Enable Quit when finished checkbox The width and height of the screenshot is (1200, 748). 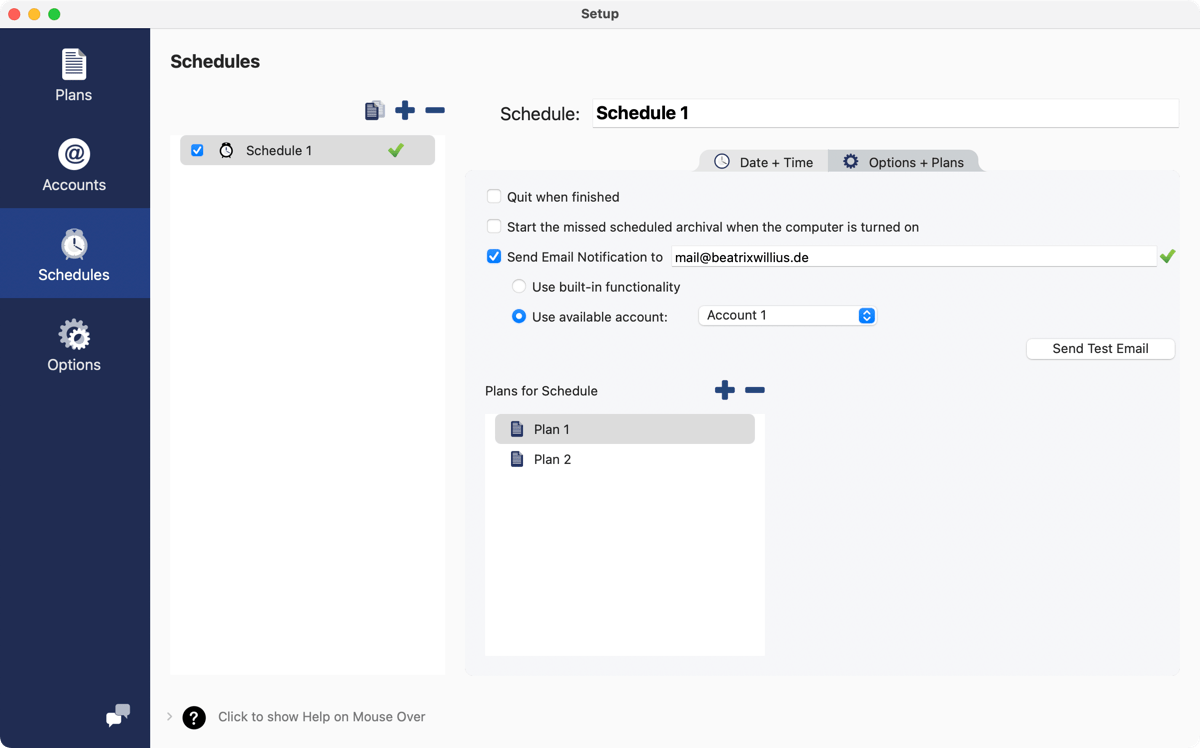pyautogui.click(x=494, y=197)
